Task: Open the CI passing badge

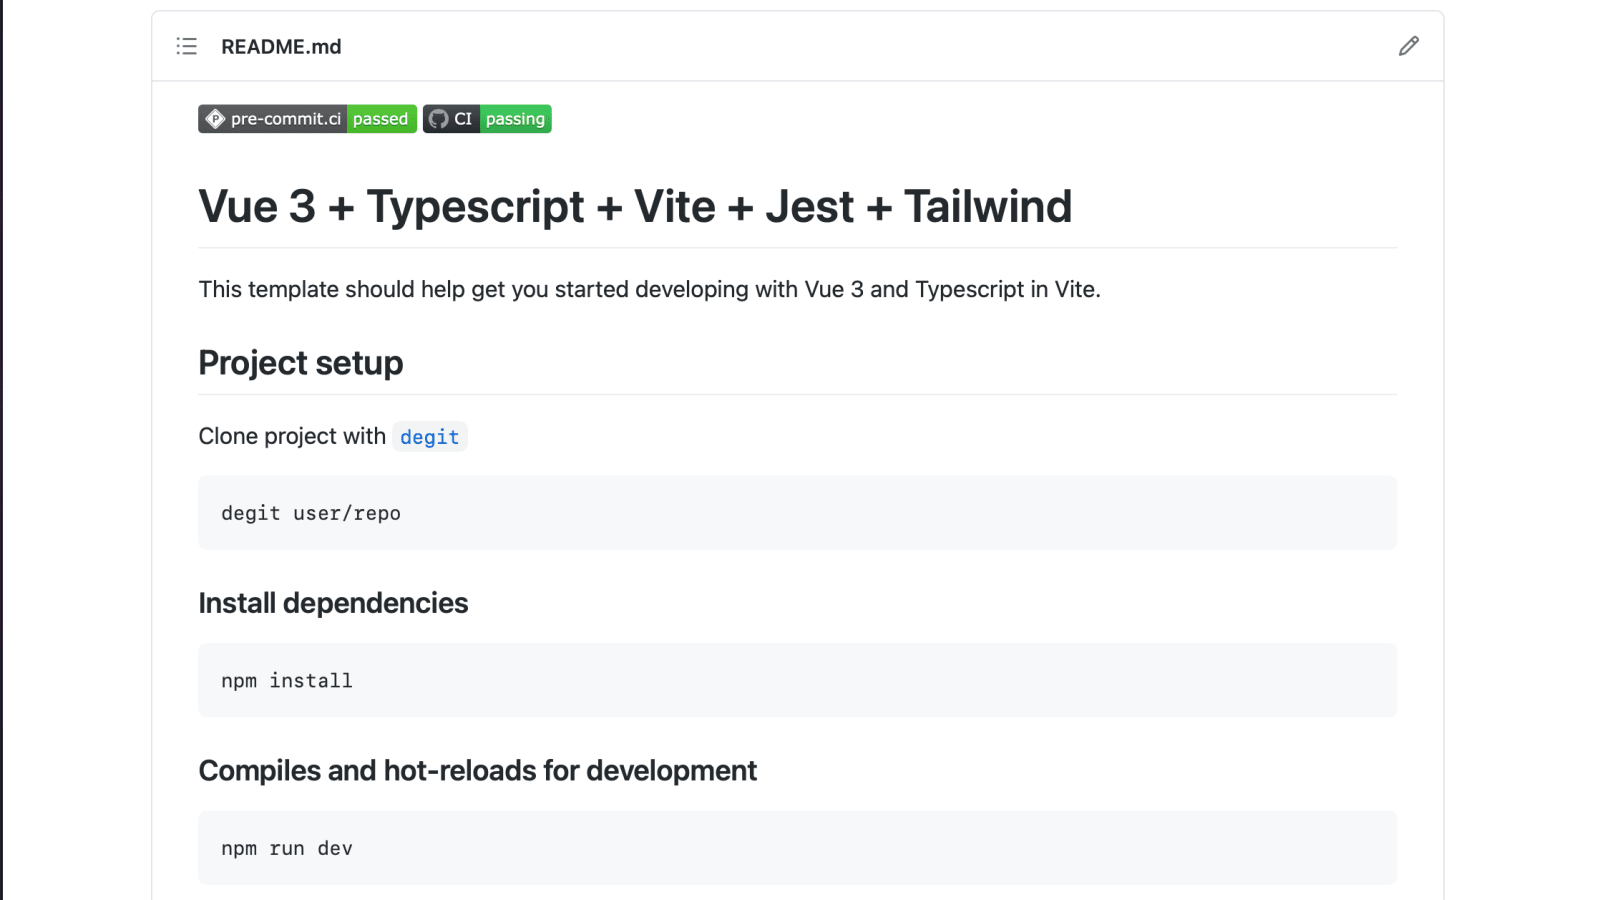Action: pyautogui.click(x=487, y=119)
